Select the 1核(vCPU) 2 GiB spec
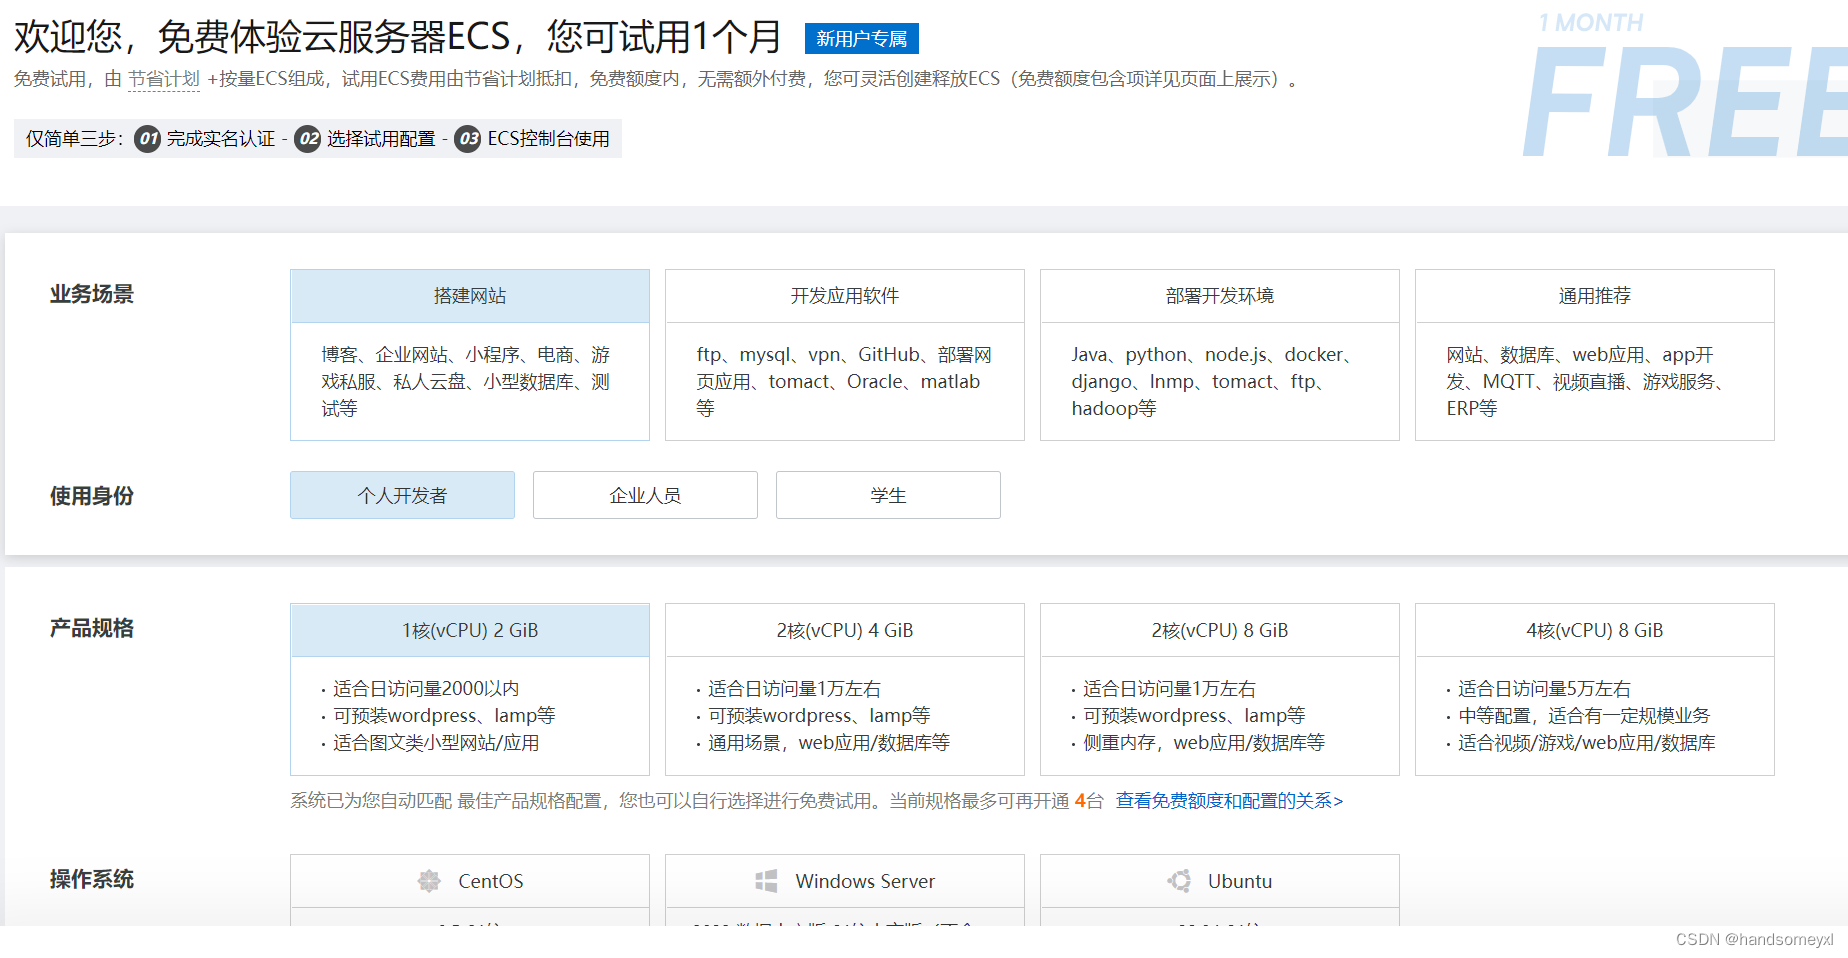This screenshot has height=958, width=1848. coord(469,630)
